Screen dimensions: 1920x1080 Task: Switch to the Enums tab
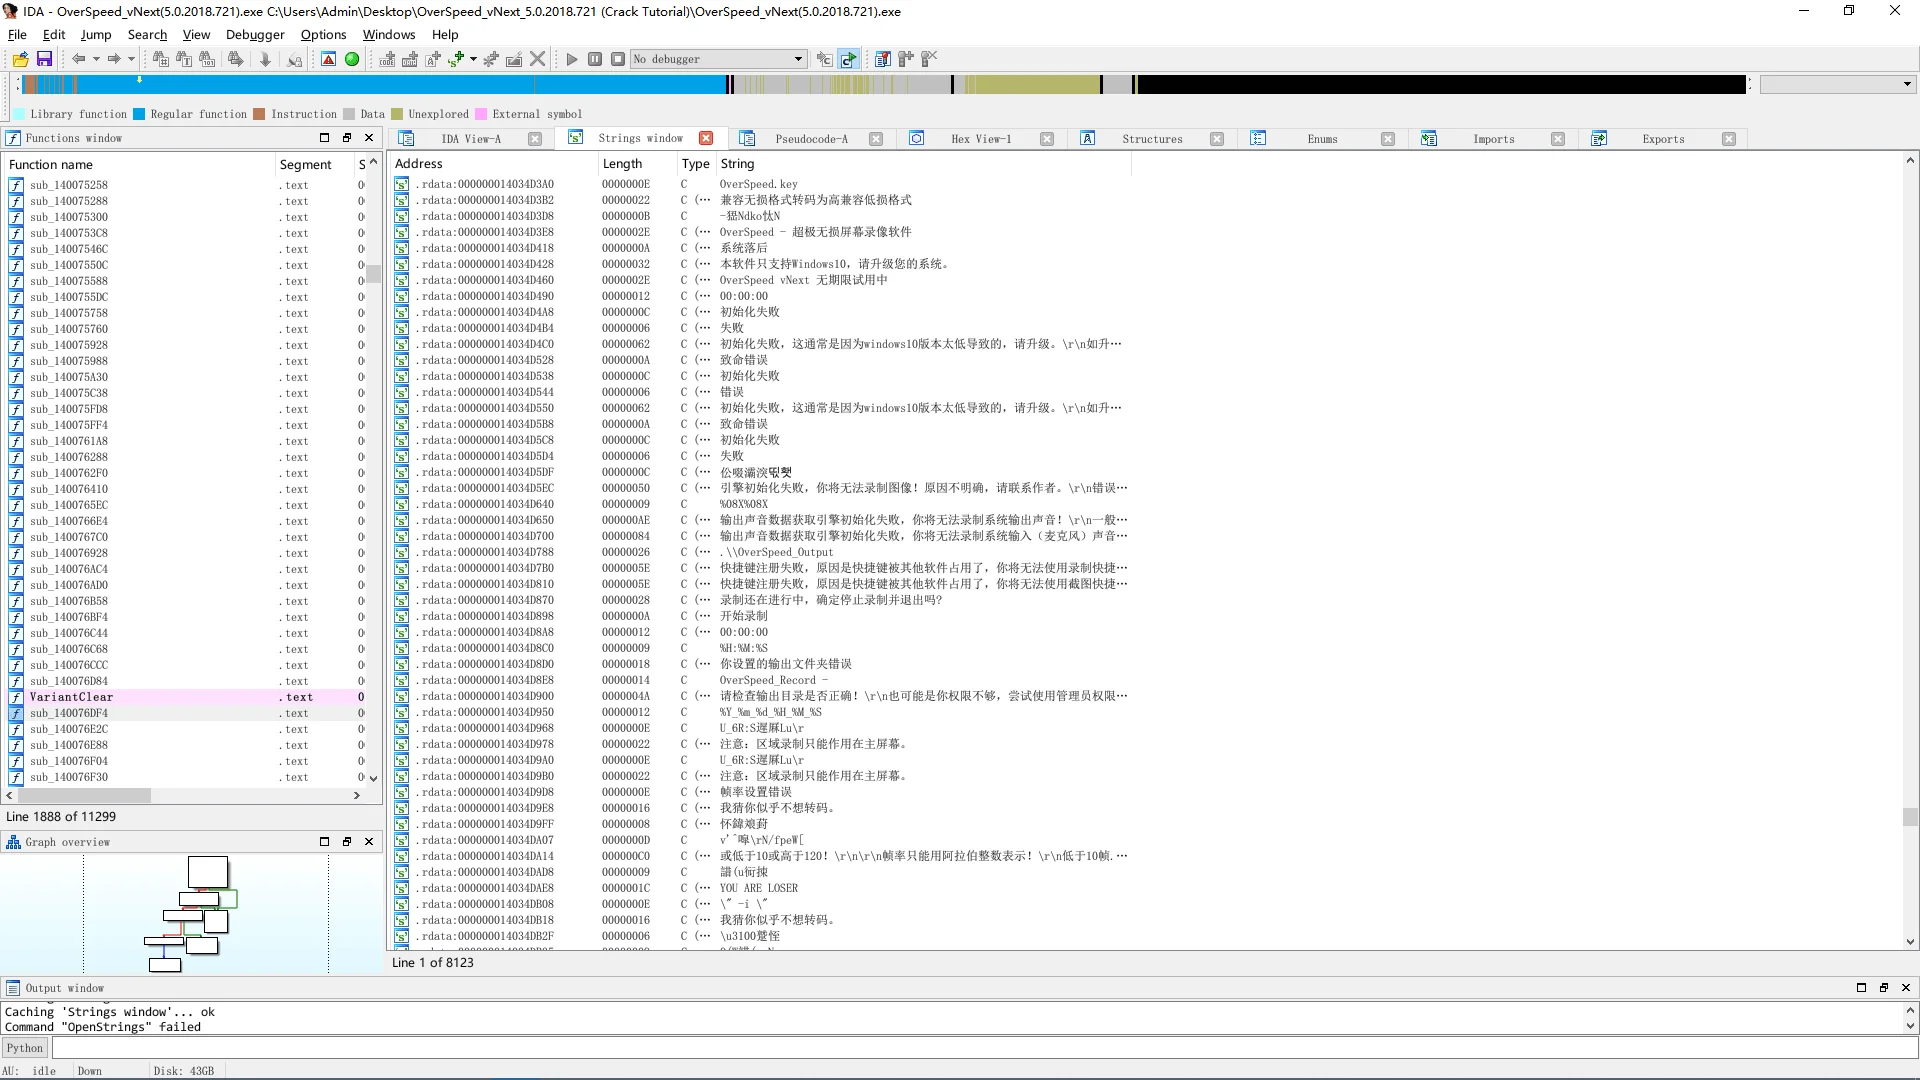(x=1322, y=139)
